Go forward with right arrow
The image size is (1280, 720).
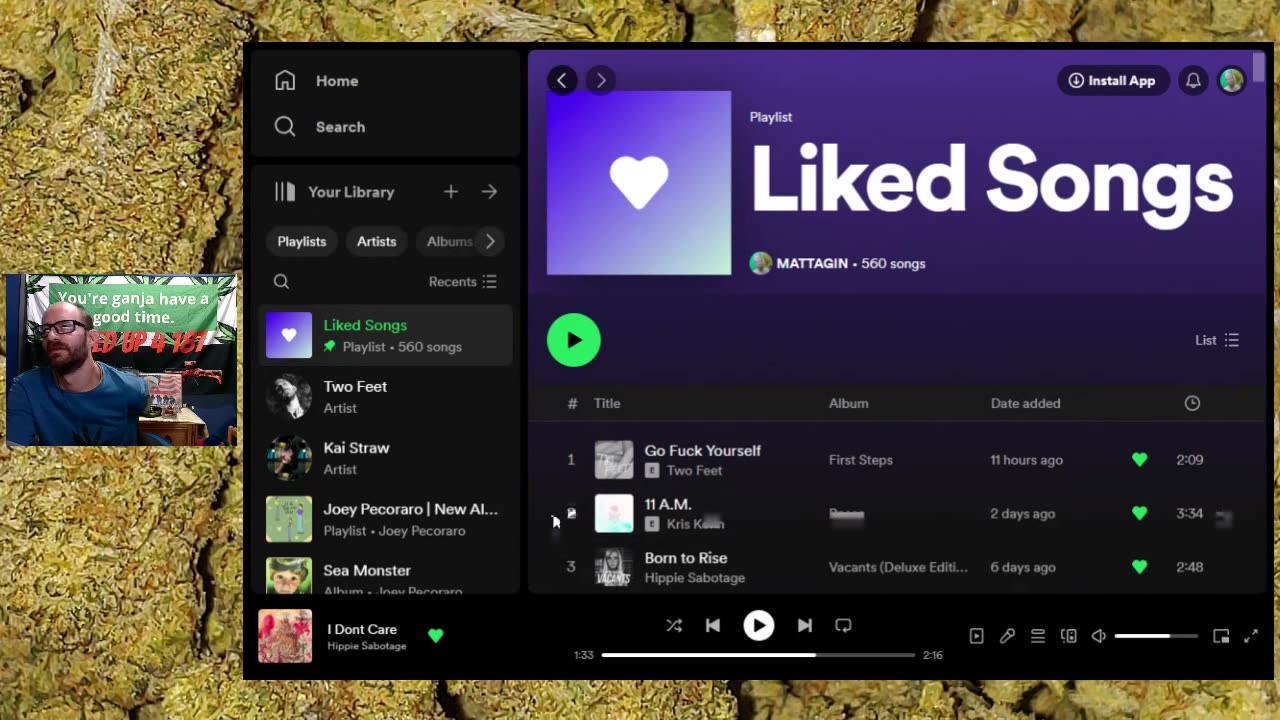click(x=600, y=81)
